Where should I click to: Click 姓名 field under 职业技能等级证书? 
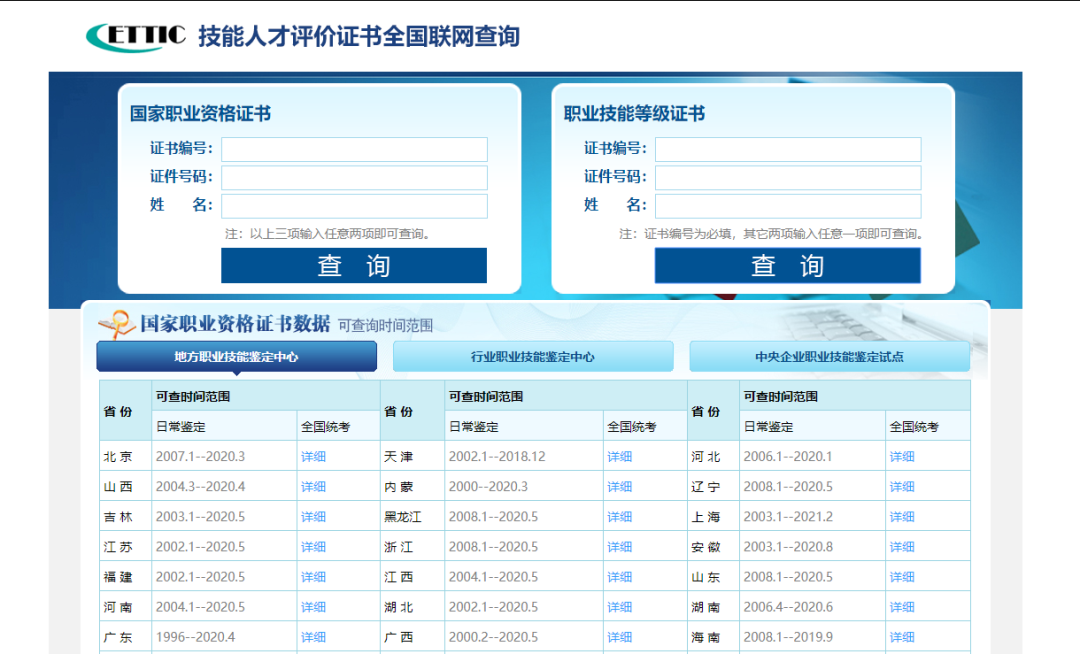(x=788, y=206)
